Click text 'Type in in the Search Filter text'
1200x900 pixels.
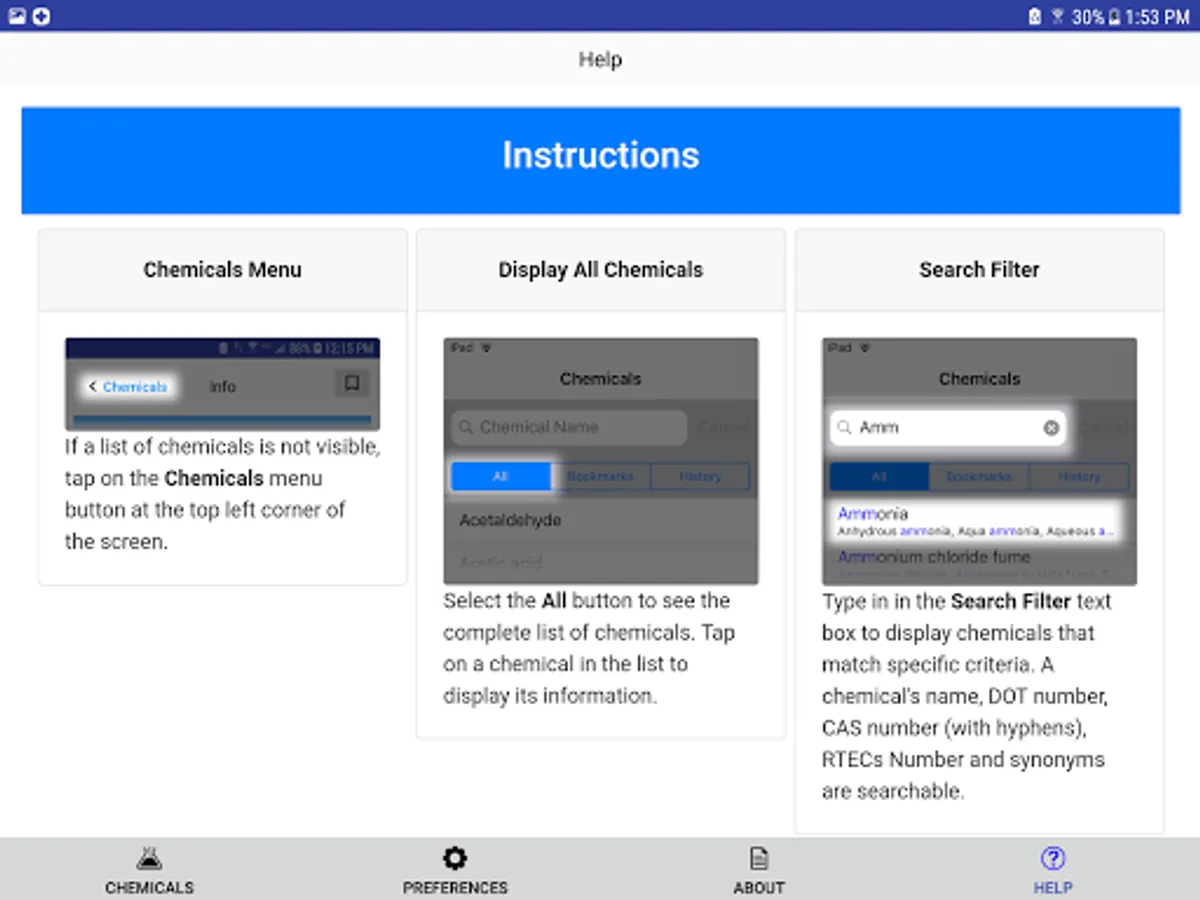(966, 601)
